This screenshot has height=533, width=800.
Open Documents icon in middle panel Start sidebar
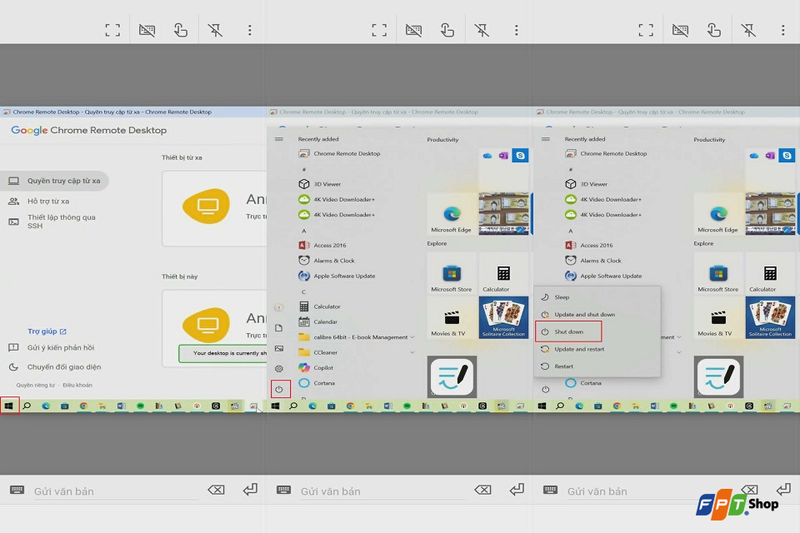pyautogui.click(x=279, y=328)
